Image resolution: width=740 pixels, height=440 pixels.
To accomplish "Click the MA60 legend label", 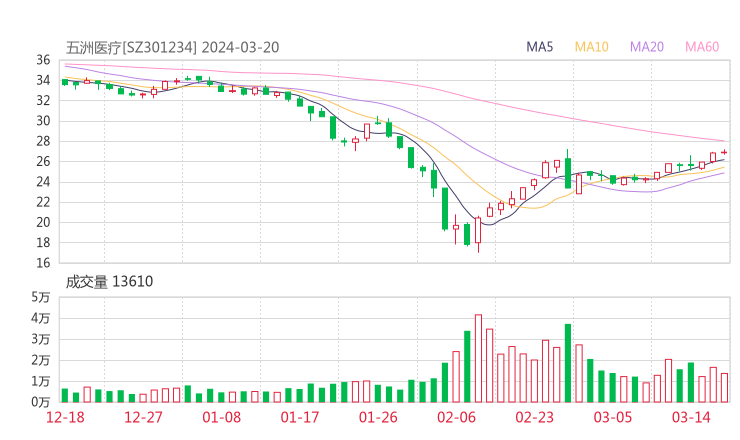I will 702,47.
